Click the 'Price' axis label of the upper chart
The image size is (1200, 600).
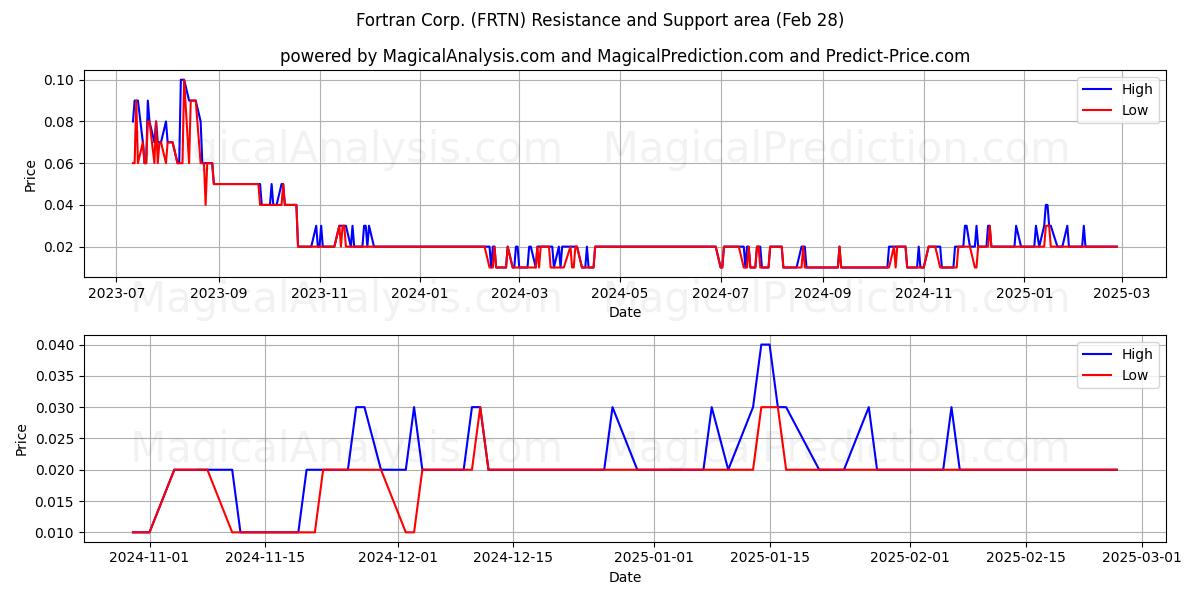pyautogui.click(x=31, y=175)
